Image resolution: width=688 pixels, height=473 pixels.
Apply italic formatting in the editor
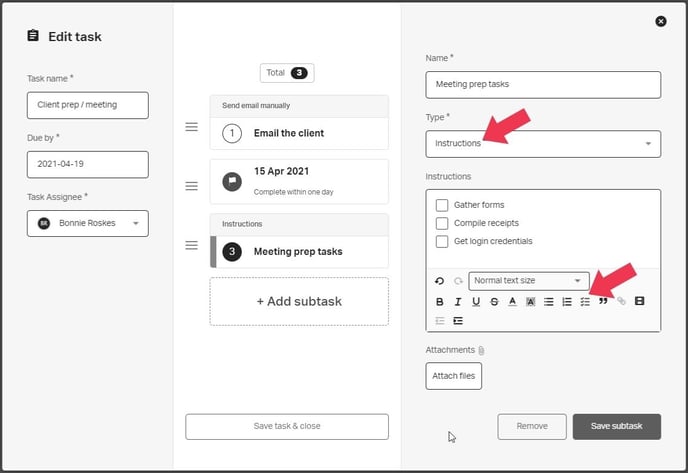[x=458, y=301]
